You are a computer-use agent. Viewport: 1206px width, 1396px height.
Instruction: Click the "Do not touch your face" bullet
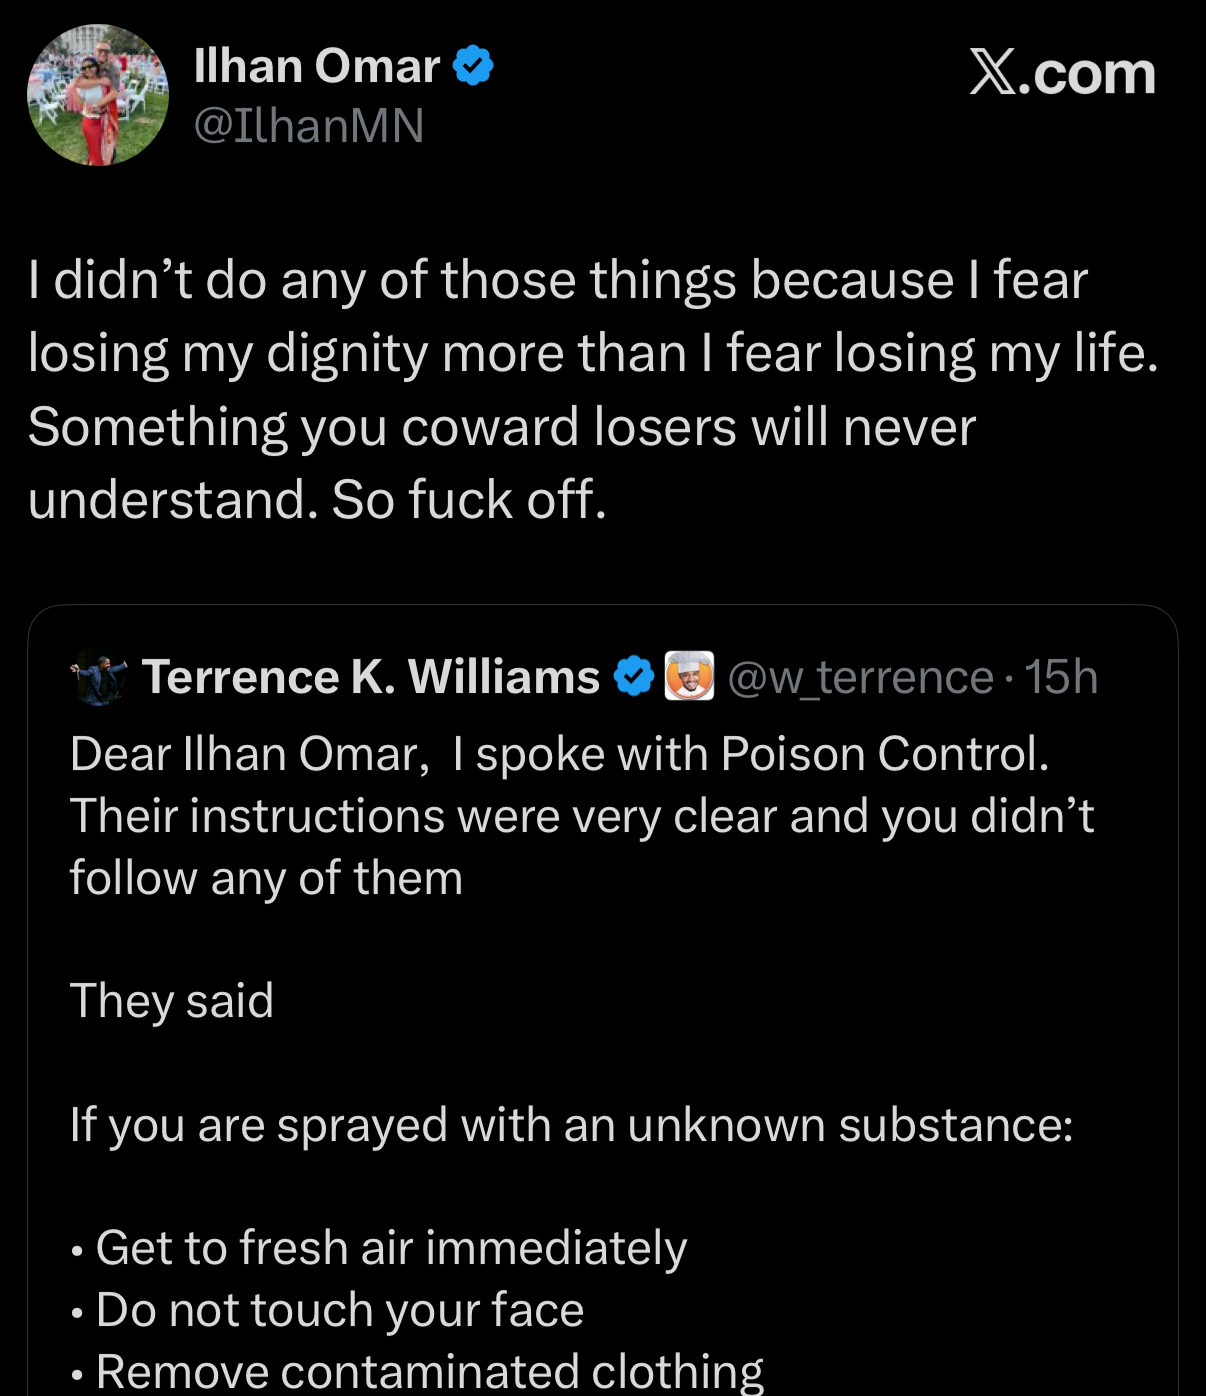pyautogui.click(x=339, y=1310)
